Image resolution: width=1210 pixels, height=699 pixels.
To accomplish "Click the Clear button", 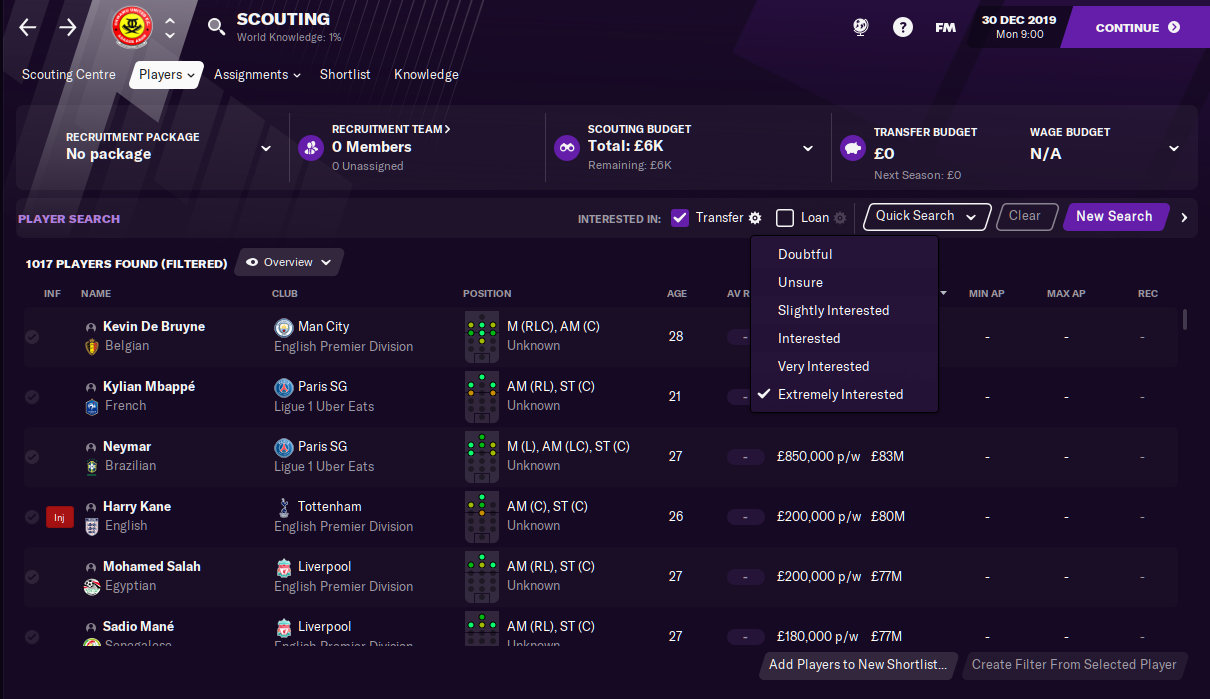I will [x=1025, y=216].
